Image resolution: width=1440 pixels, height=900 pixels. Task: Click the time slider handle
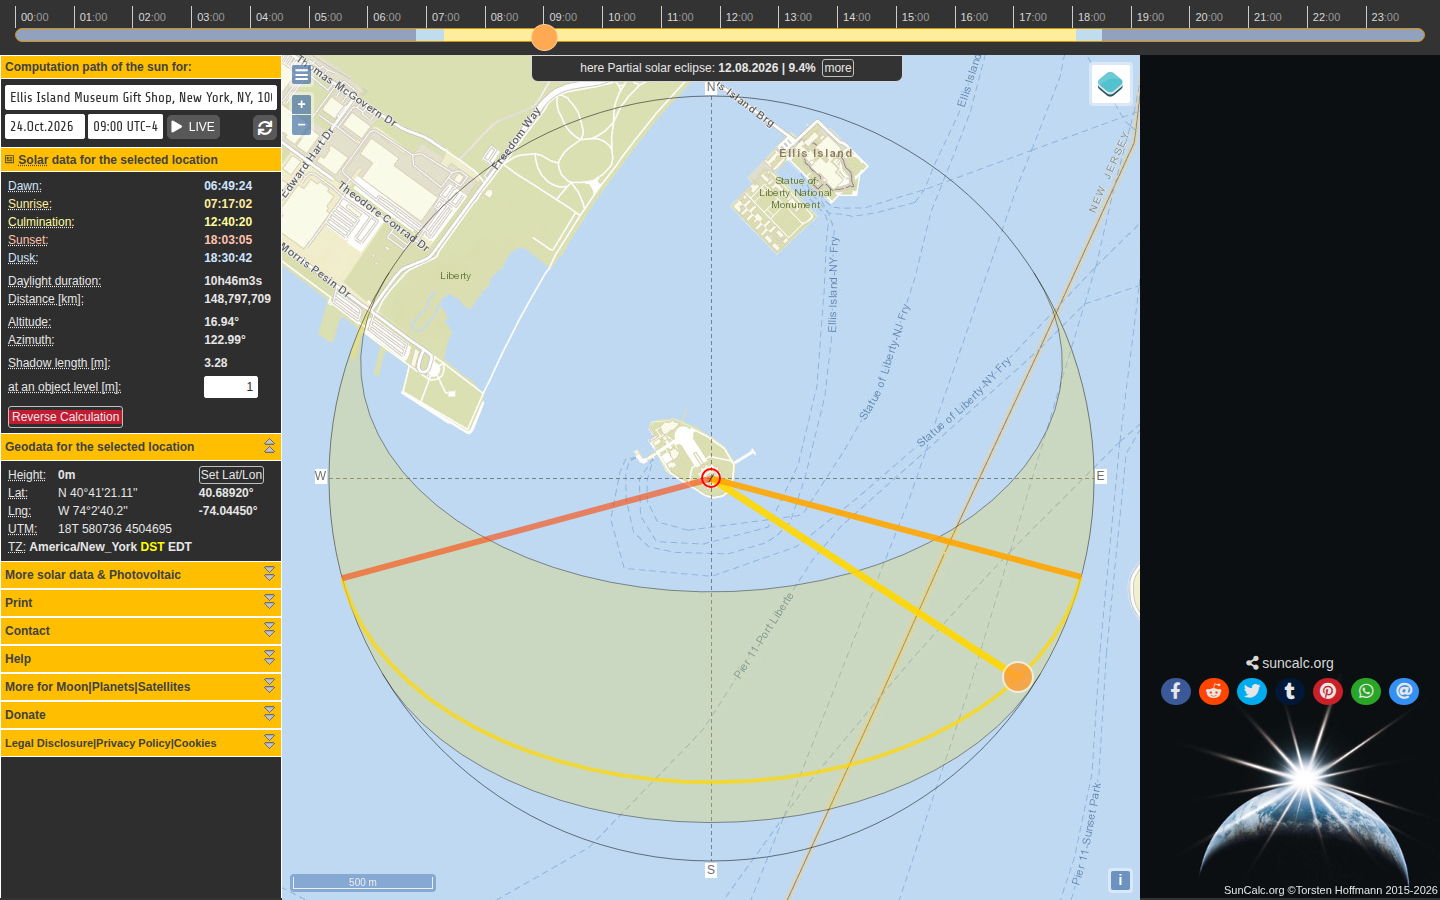point(544,37)
